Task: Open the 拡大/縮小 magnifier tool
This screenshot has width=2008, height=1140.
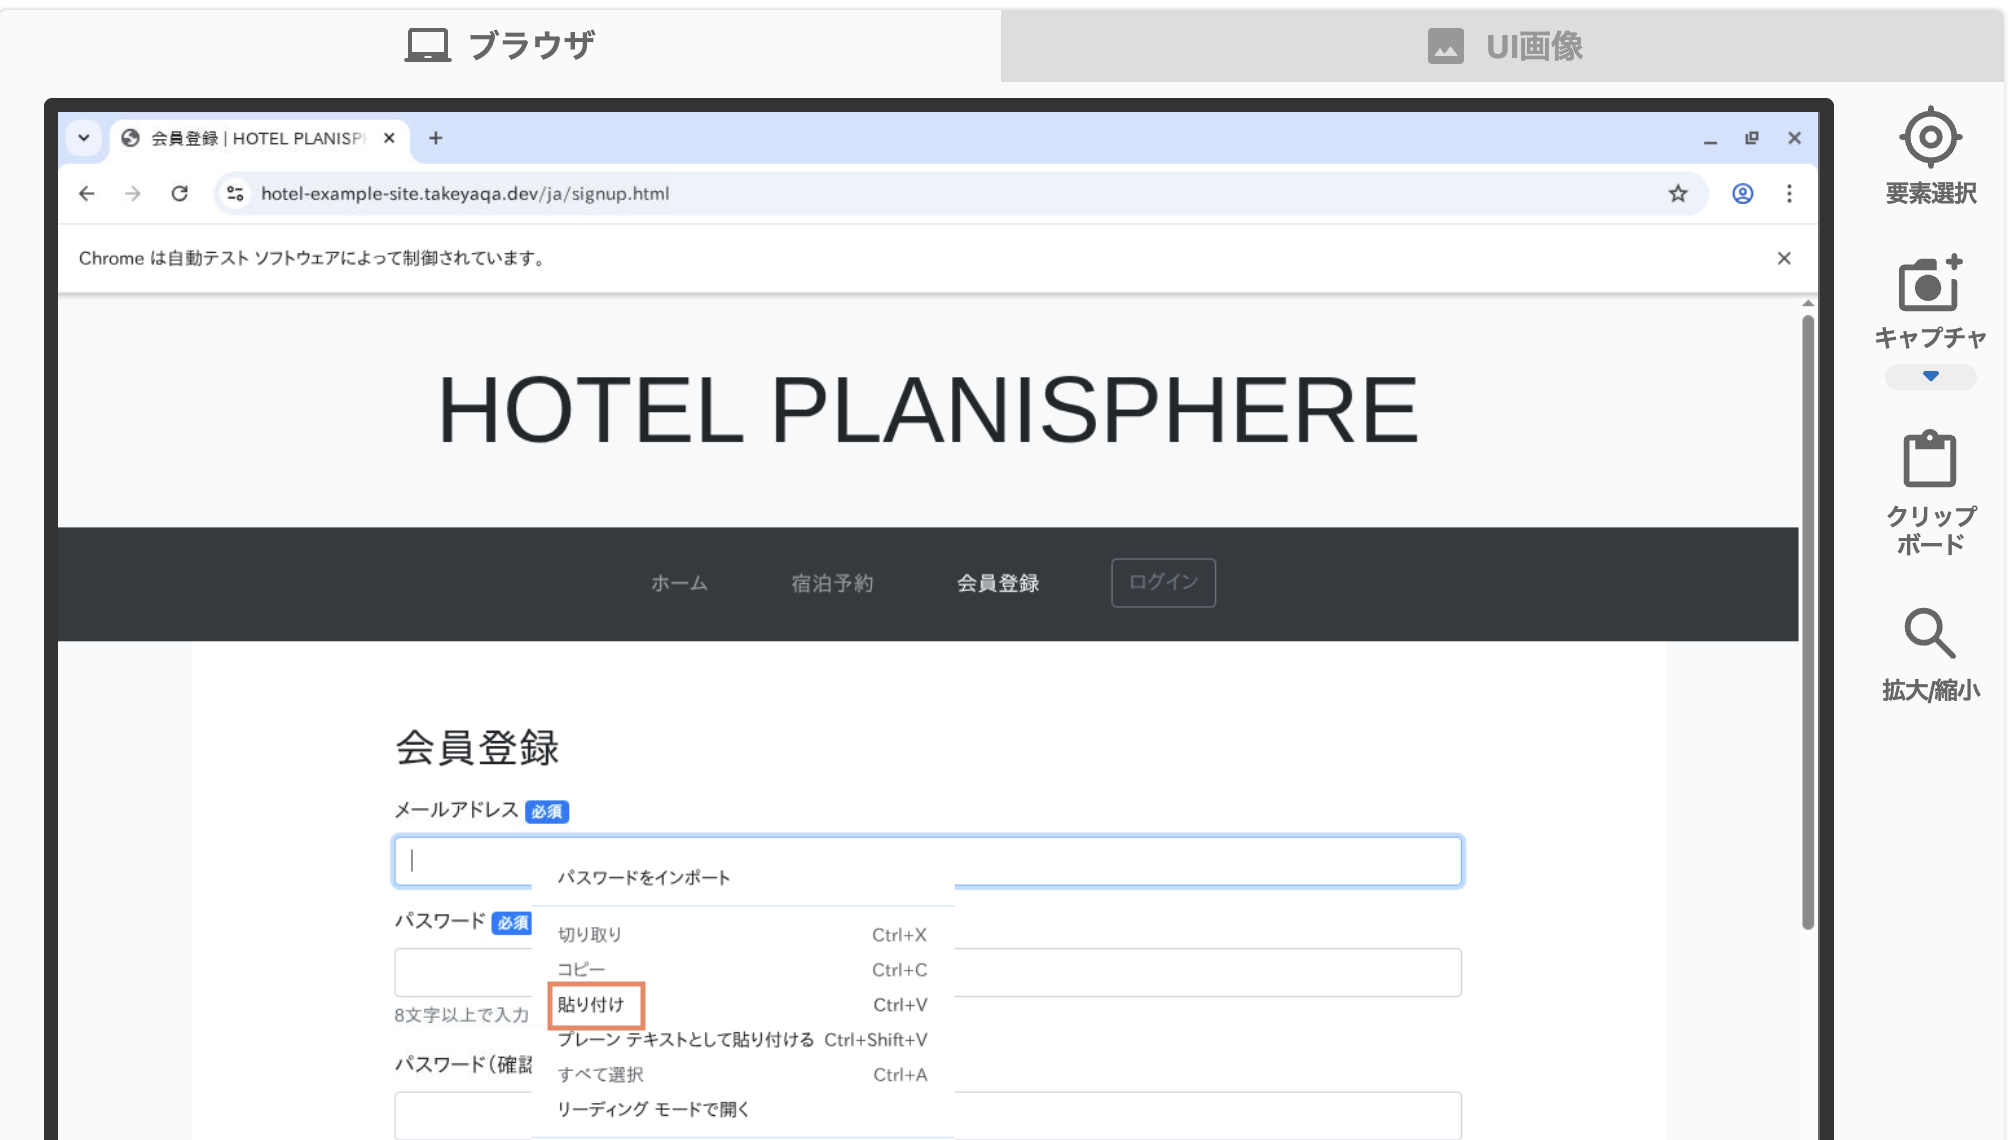Action: [1930, 634]
